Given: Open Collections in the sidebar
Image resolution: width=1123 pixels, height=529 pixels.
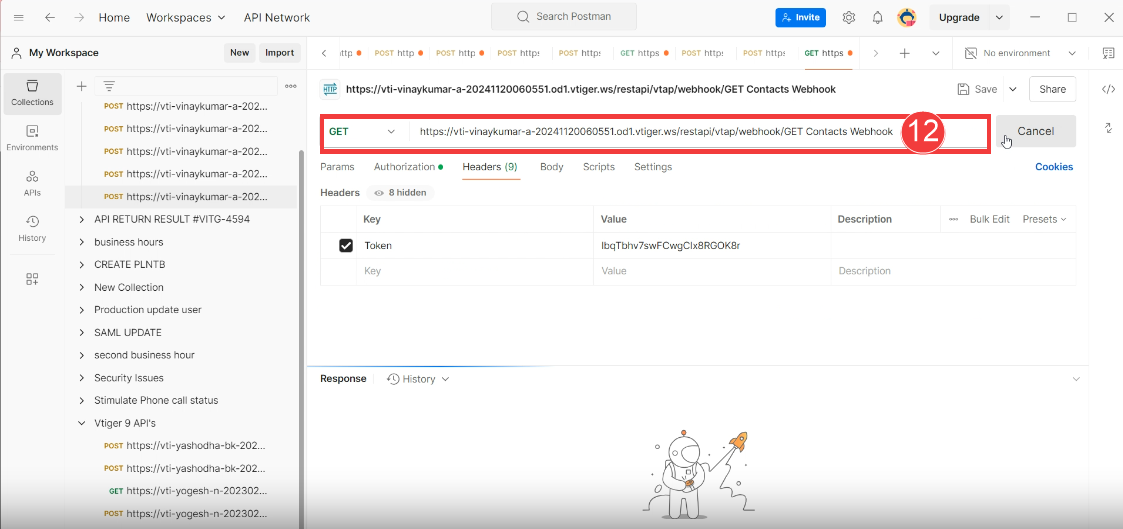Looking at the screenshot, I should (x=32, y=93).
